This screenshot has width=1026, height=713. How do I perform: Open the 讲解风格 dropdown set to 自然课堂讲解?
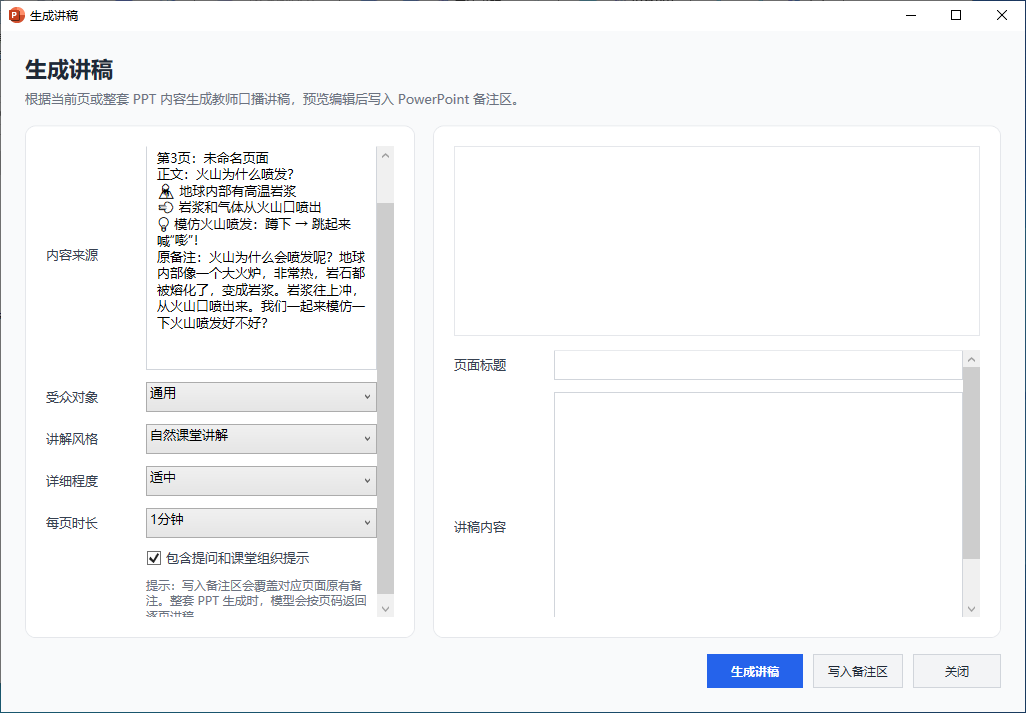coord(261,439)
